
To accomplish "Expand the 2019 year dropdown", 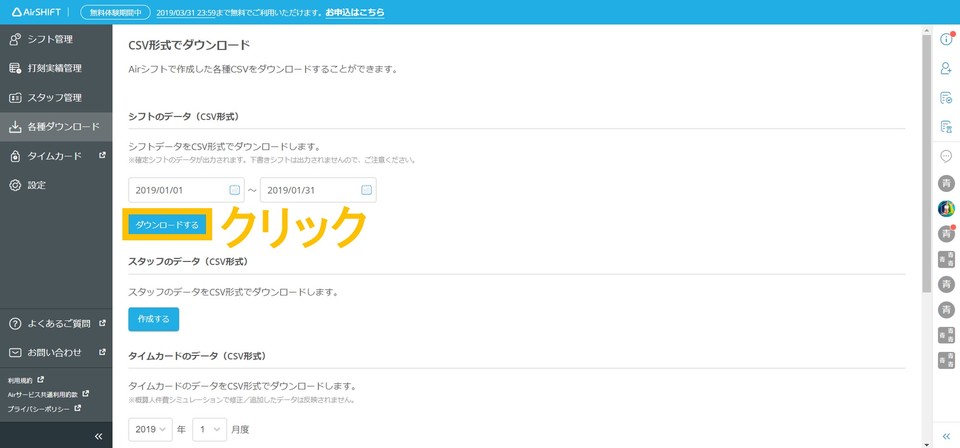I will pyautogui.click(x=150, y=430).
